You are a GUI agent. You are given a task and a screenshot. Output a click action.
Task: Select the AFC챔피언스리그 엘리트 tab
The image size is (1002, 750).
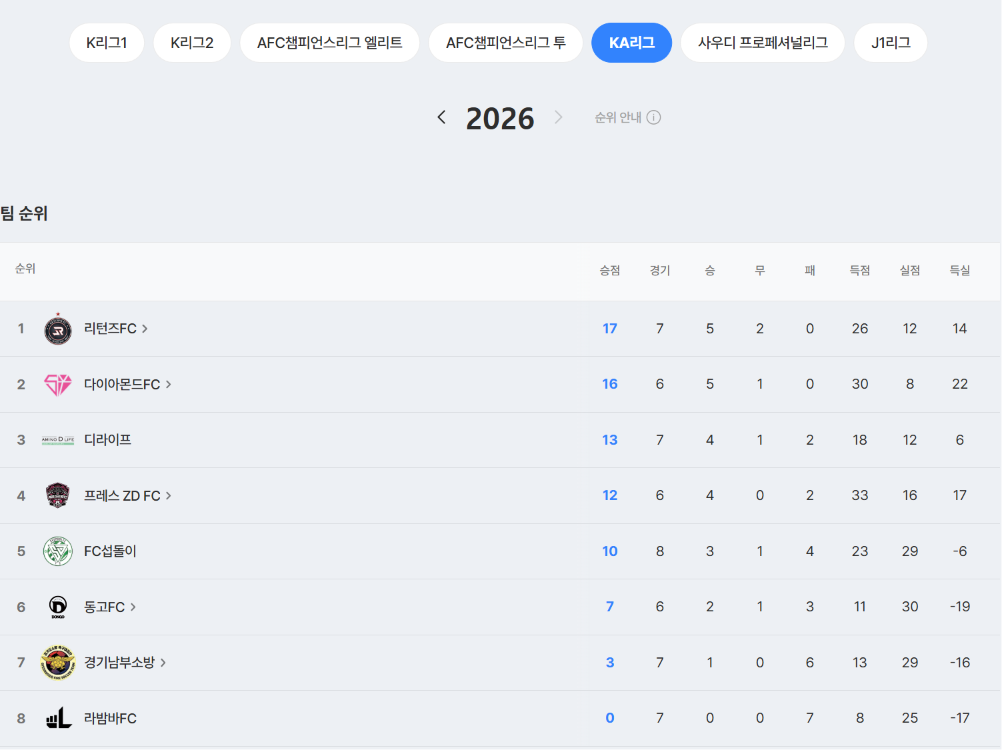[330, 43]
